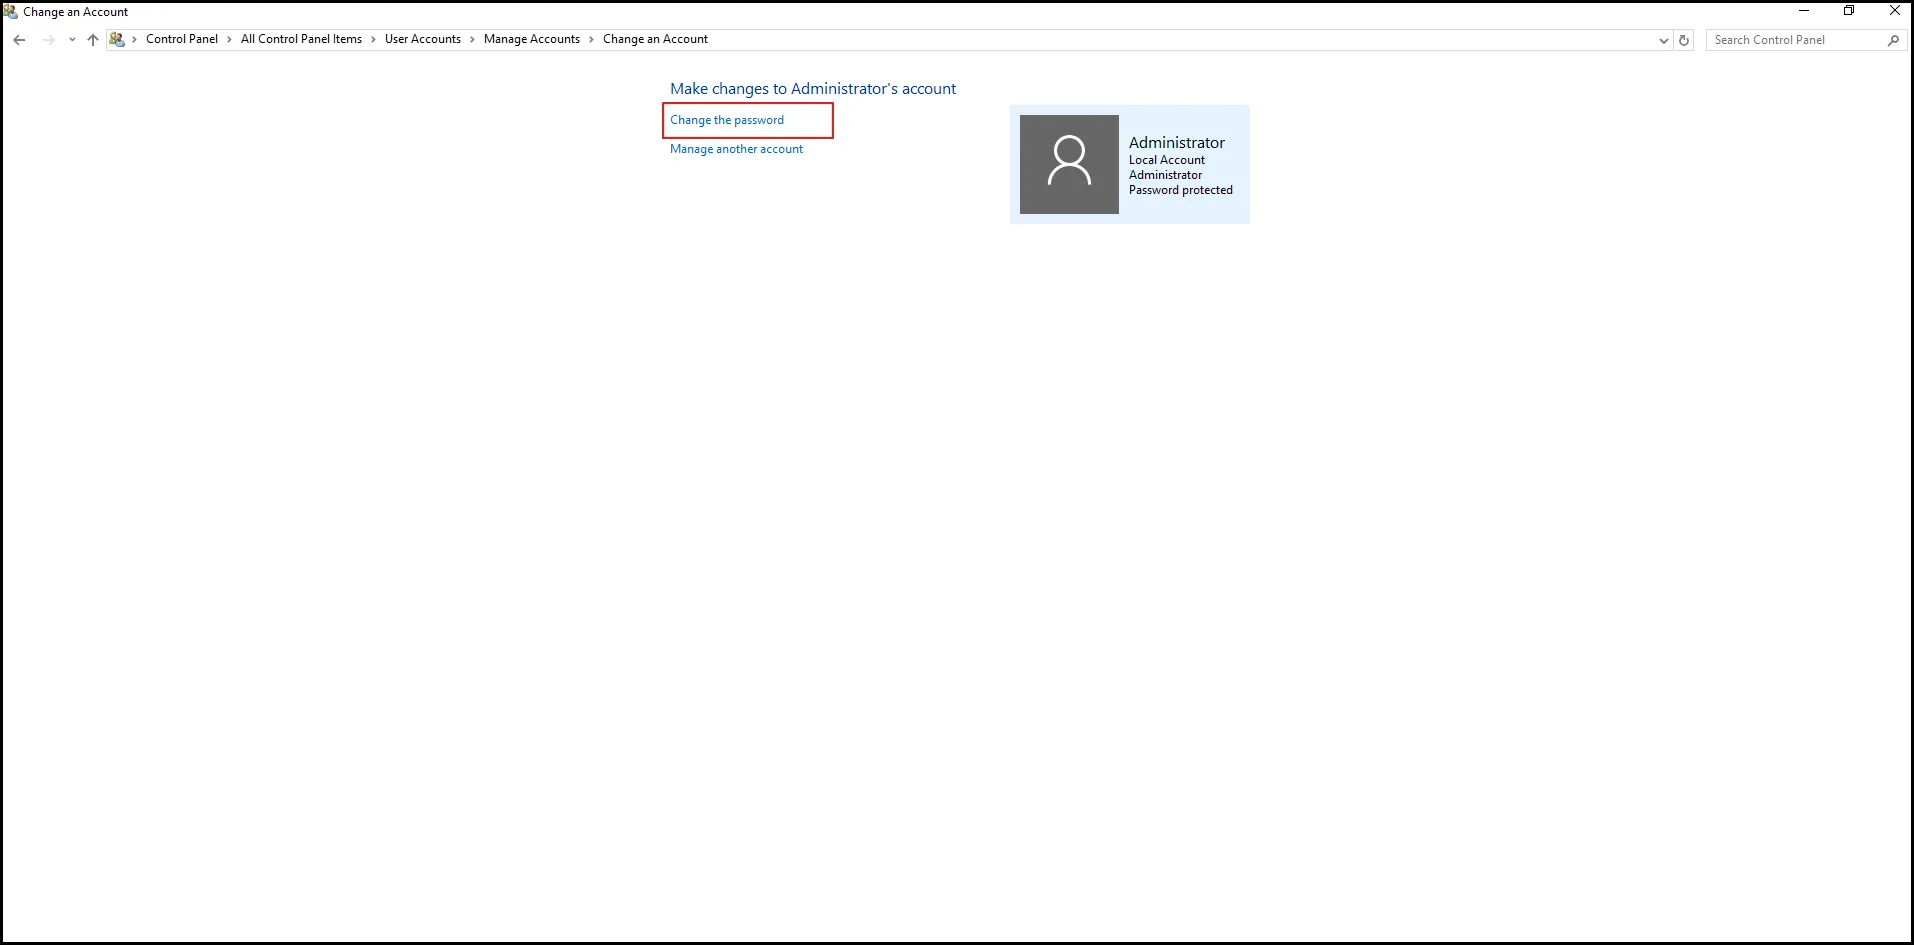Navigate to All Control Panel Items breadcrumb

pos(301,39)
